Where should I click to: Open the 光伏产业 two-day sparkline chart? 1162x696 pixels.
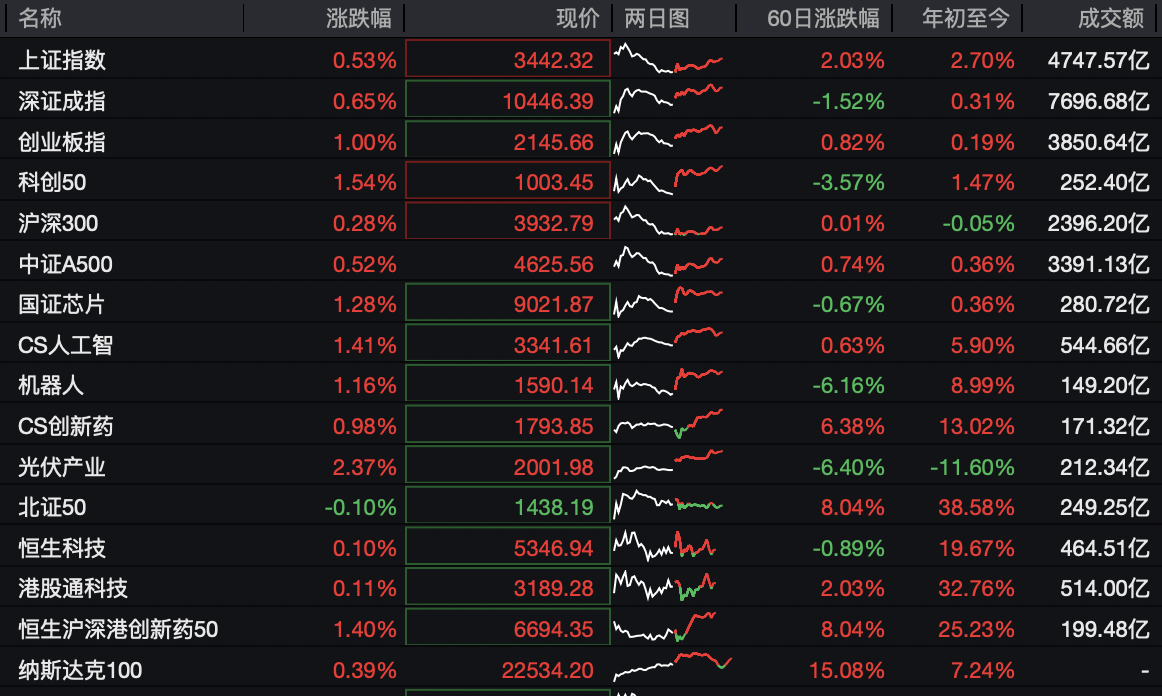pos(668,465)
